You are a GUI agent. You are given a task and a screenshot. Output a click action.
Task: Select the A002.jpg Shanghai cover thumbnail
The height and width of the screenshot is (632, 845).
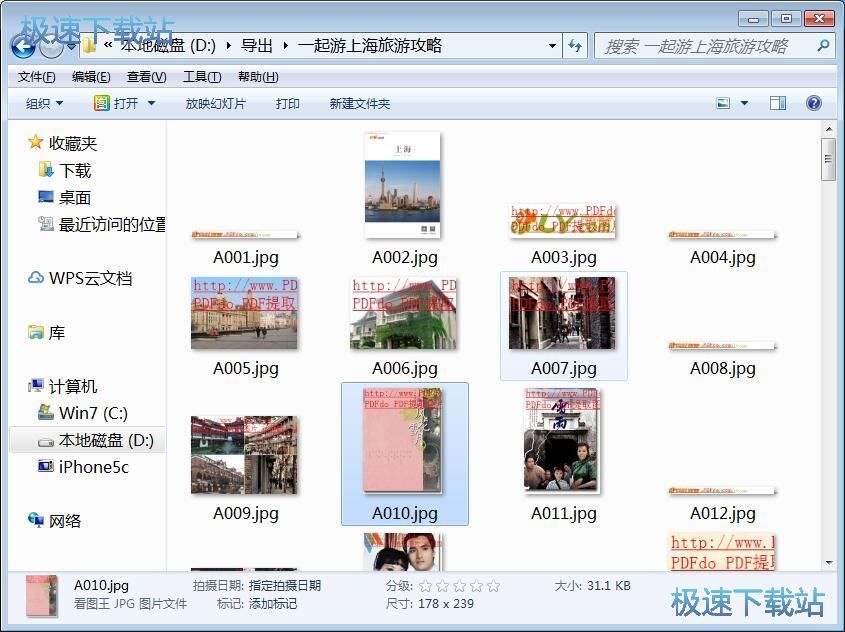(403, 185)
